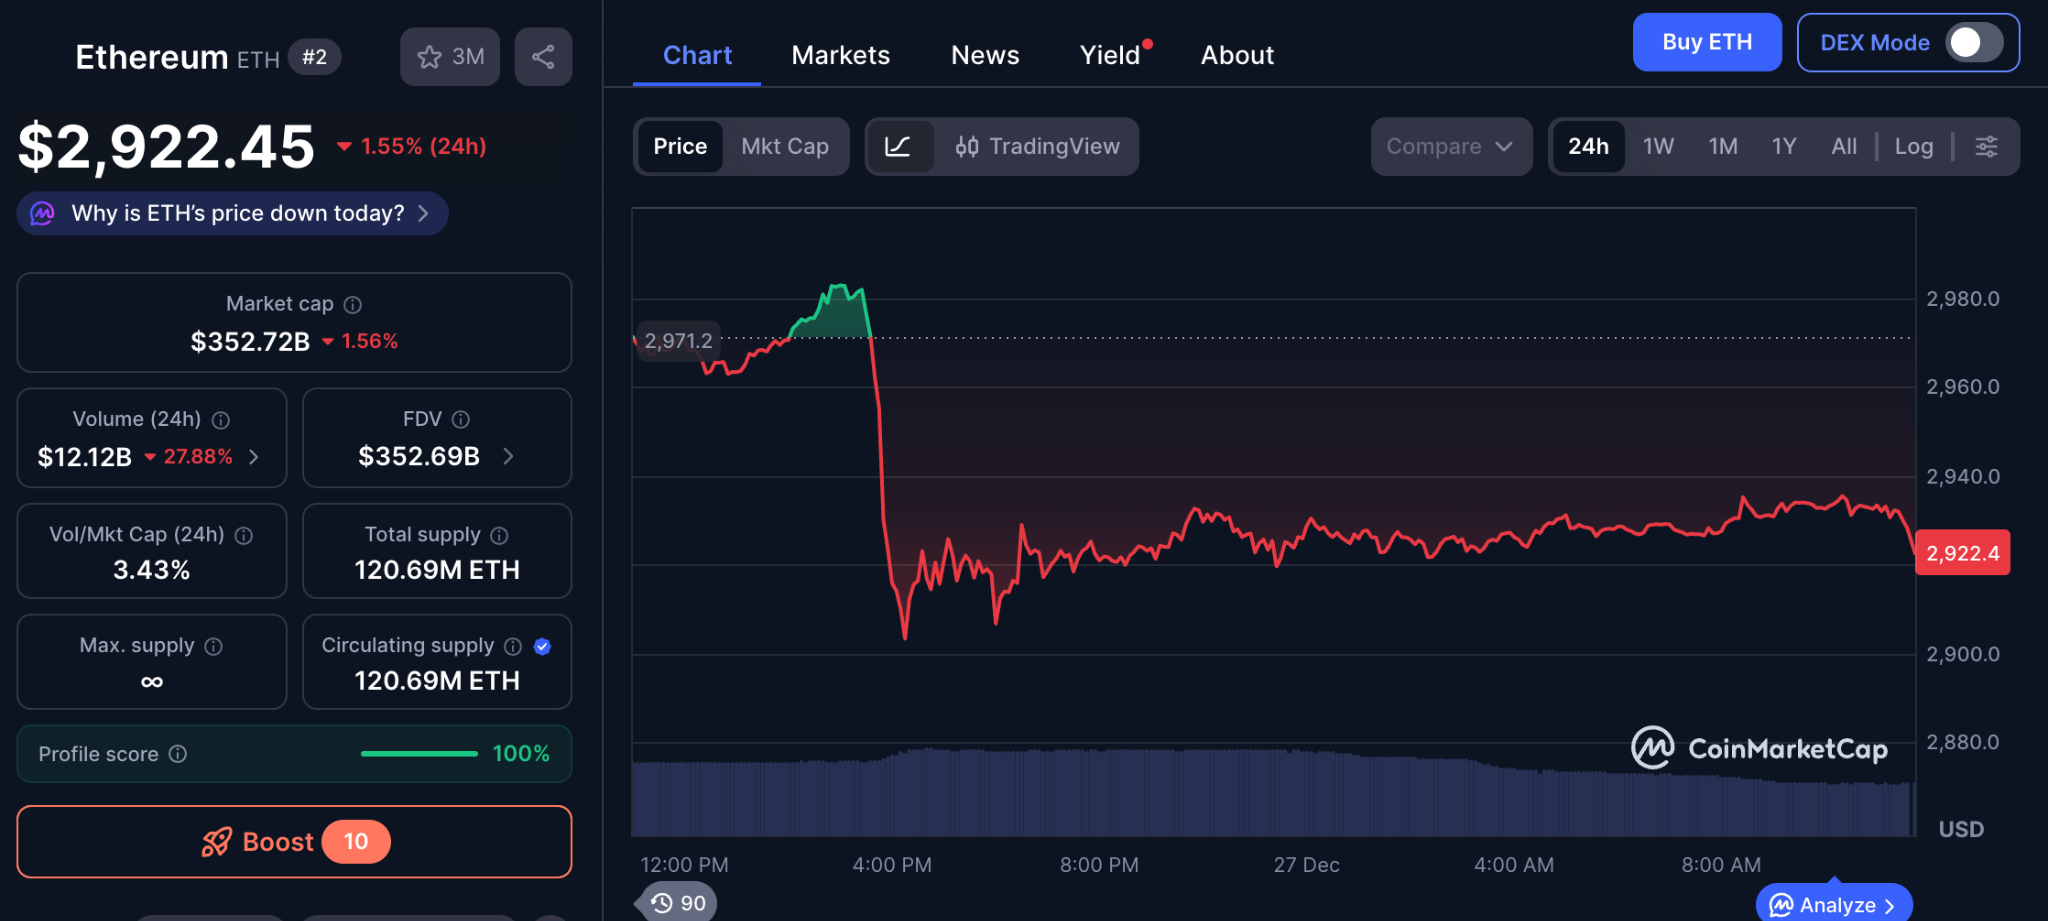Enable Log scale on chart

[1913, 147]
